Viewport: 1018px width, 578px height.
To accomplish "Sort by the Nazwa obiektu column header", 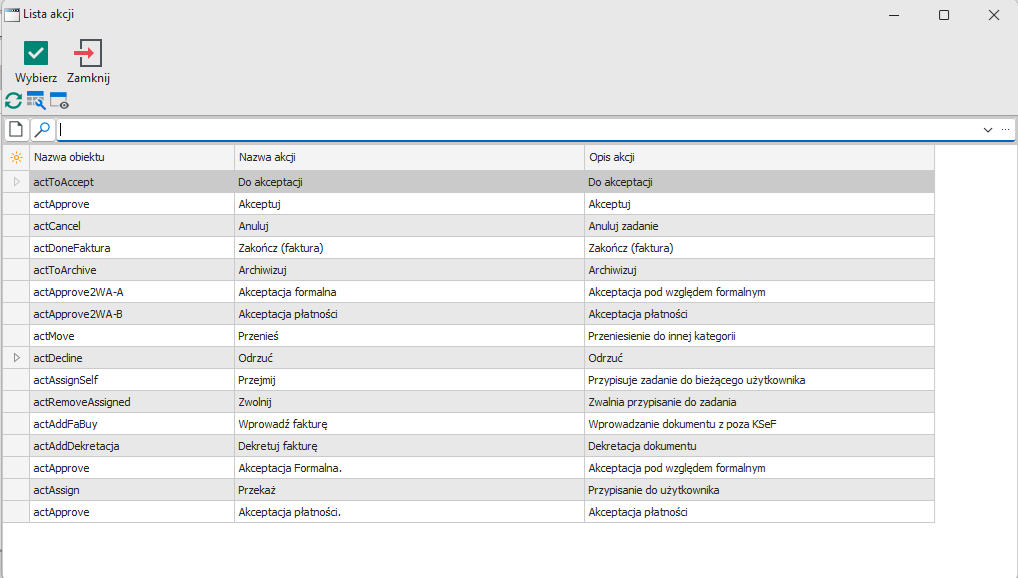I will tap(131, 158).
